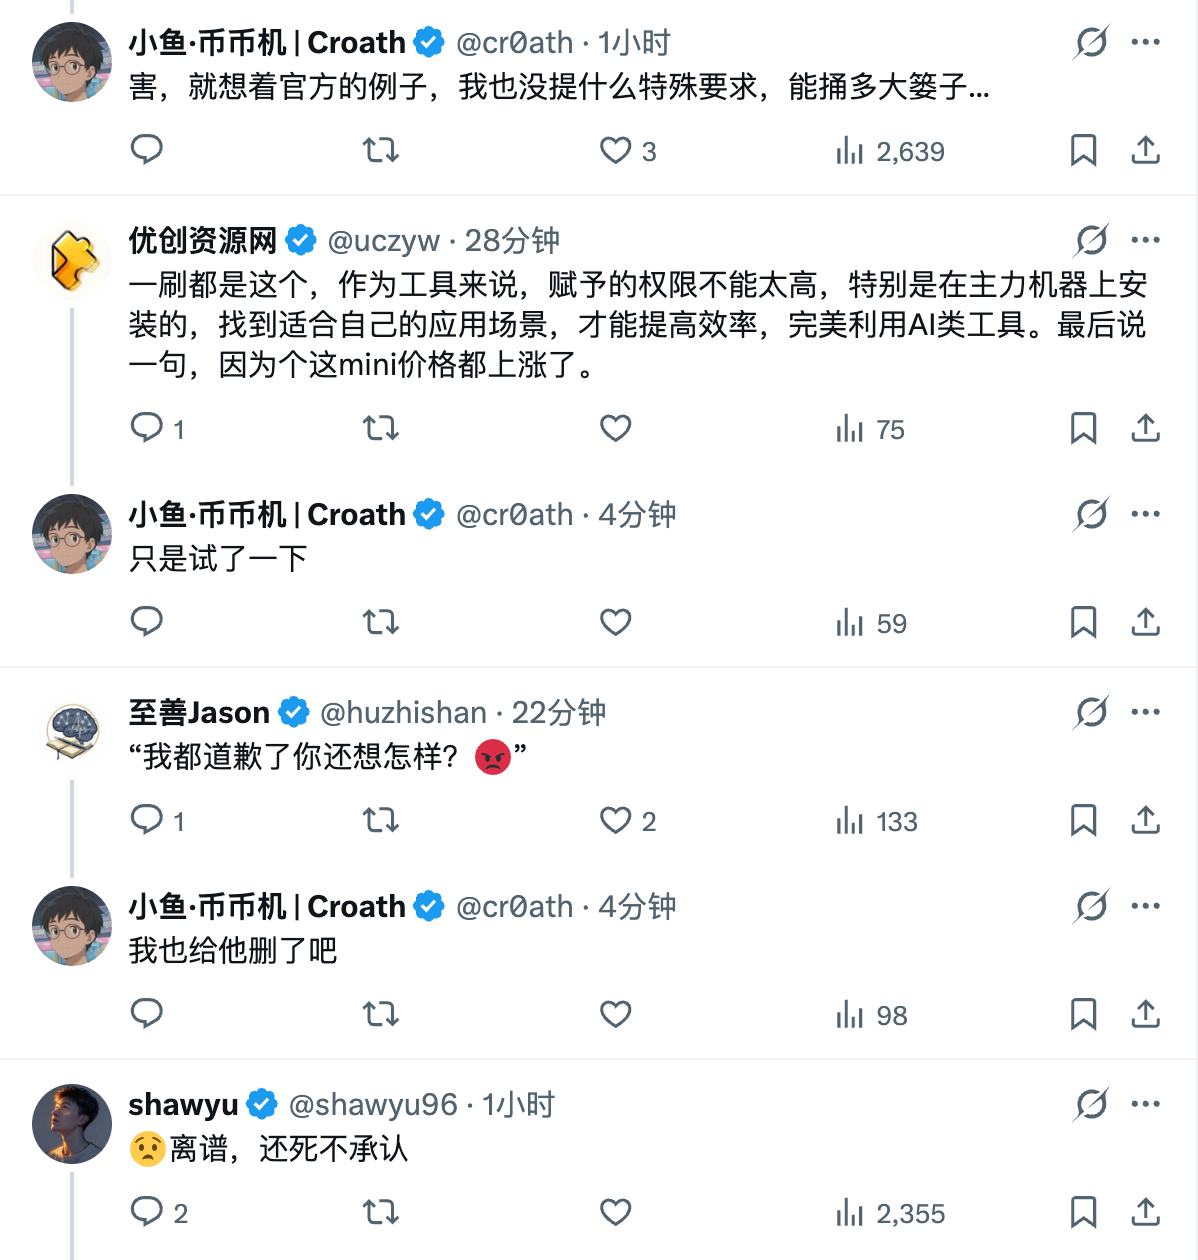Bookmark shawyu's tweet

tap(1083, 1213)
